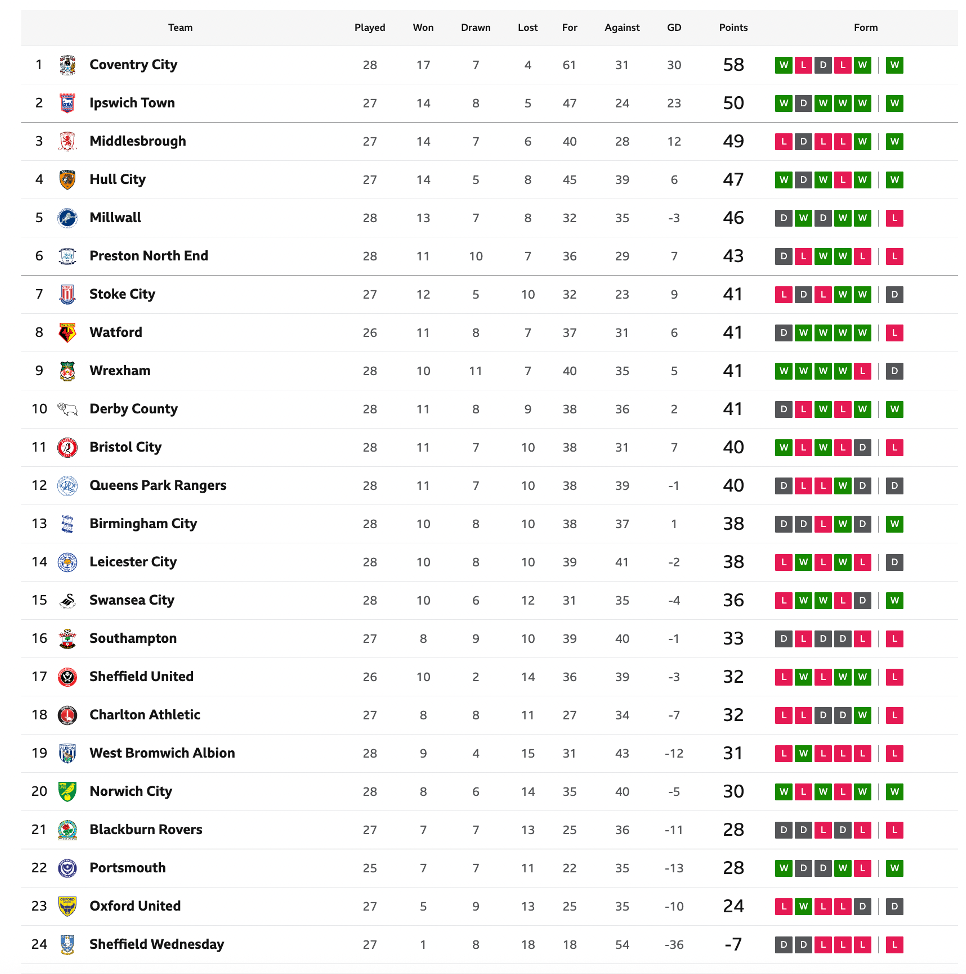Viewport: 966px width, 974px height.
Task: Open the Hull City team page
Action: pos(117,179)
